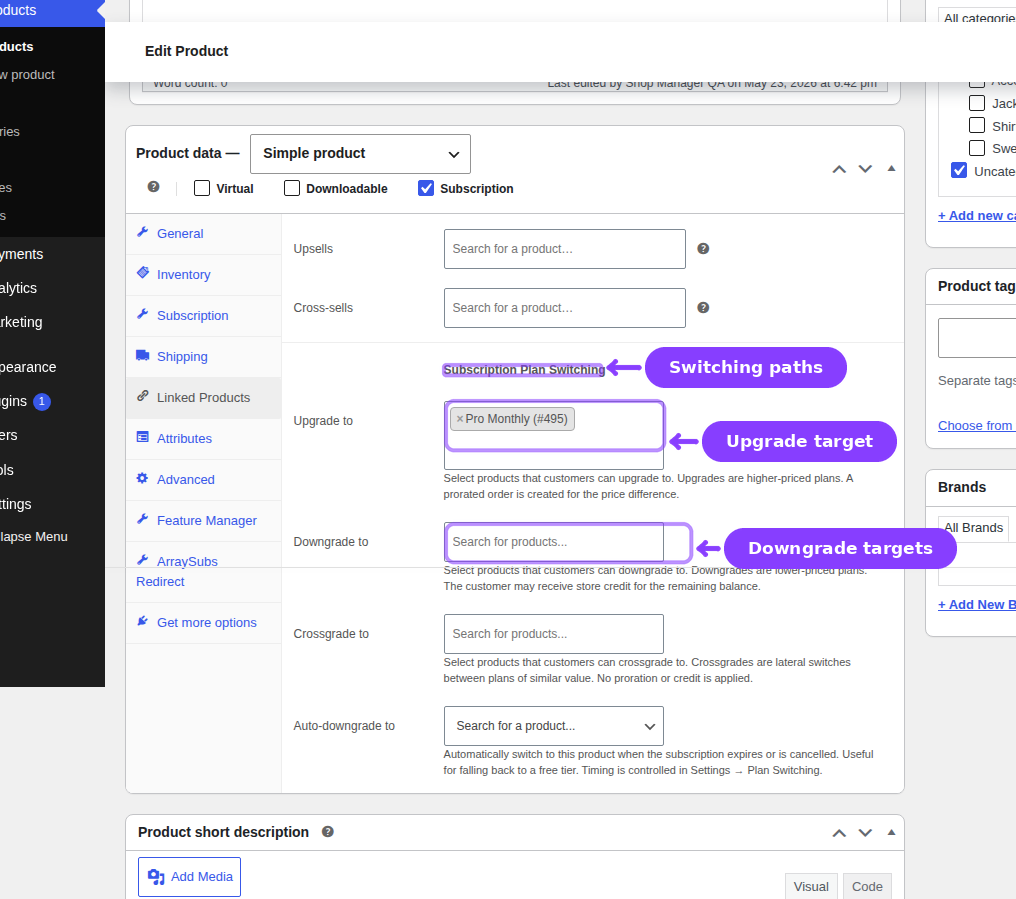Click the Add Media button
Viewport: 1016px width, 899px height.
(189, 877)
